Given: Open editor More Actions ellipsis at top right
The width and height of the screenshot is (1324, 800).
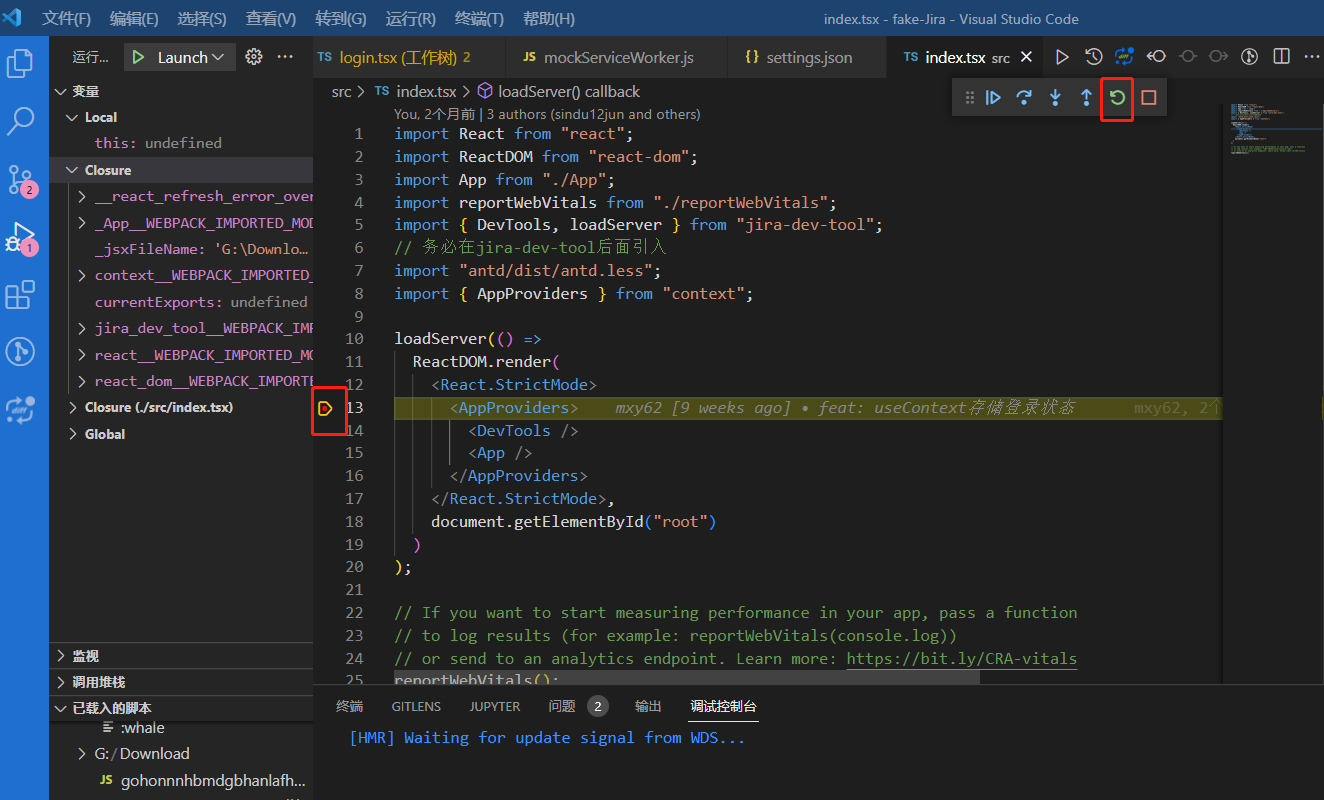Looking at the screenshot, I should click(x=1311, y=57).
